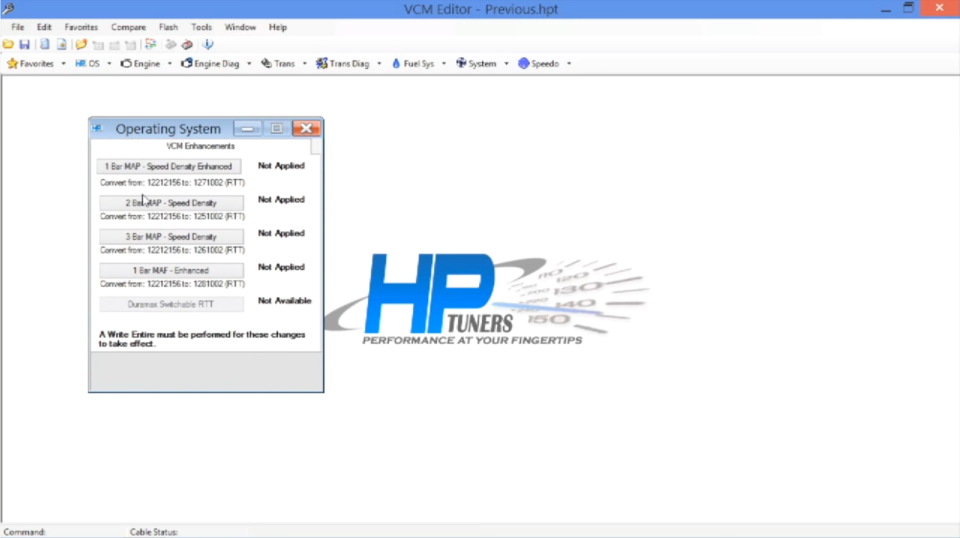
Task: Expand the Trans dropdown arrow
Action: pos(304,64)
